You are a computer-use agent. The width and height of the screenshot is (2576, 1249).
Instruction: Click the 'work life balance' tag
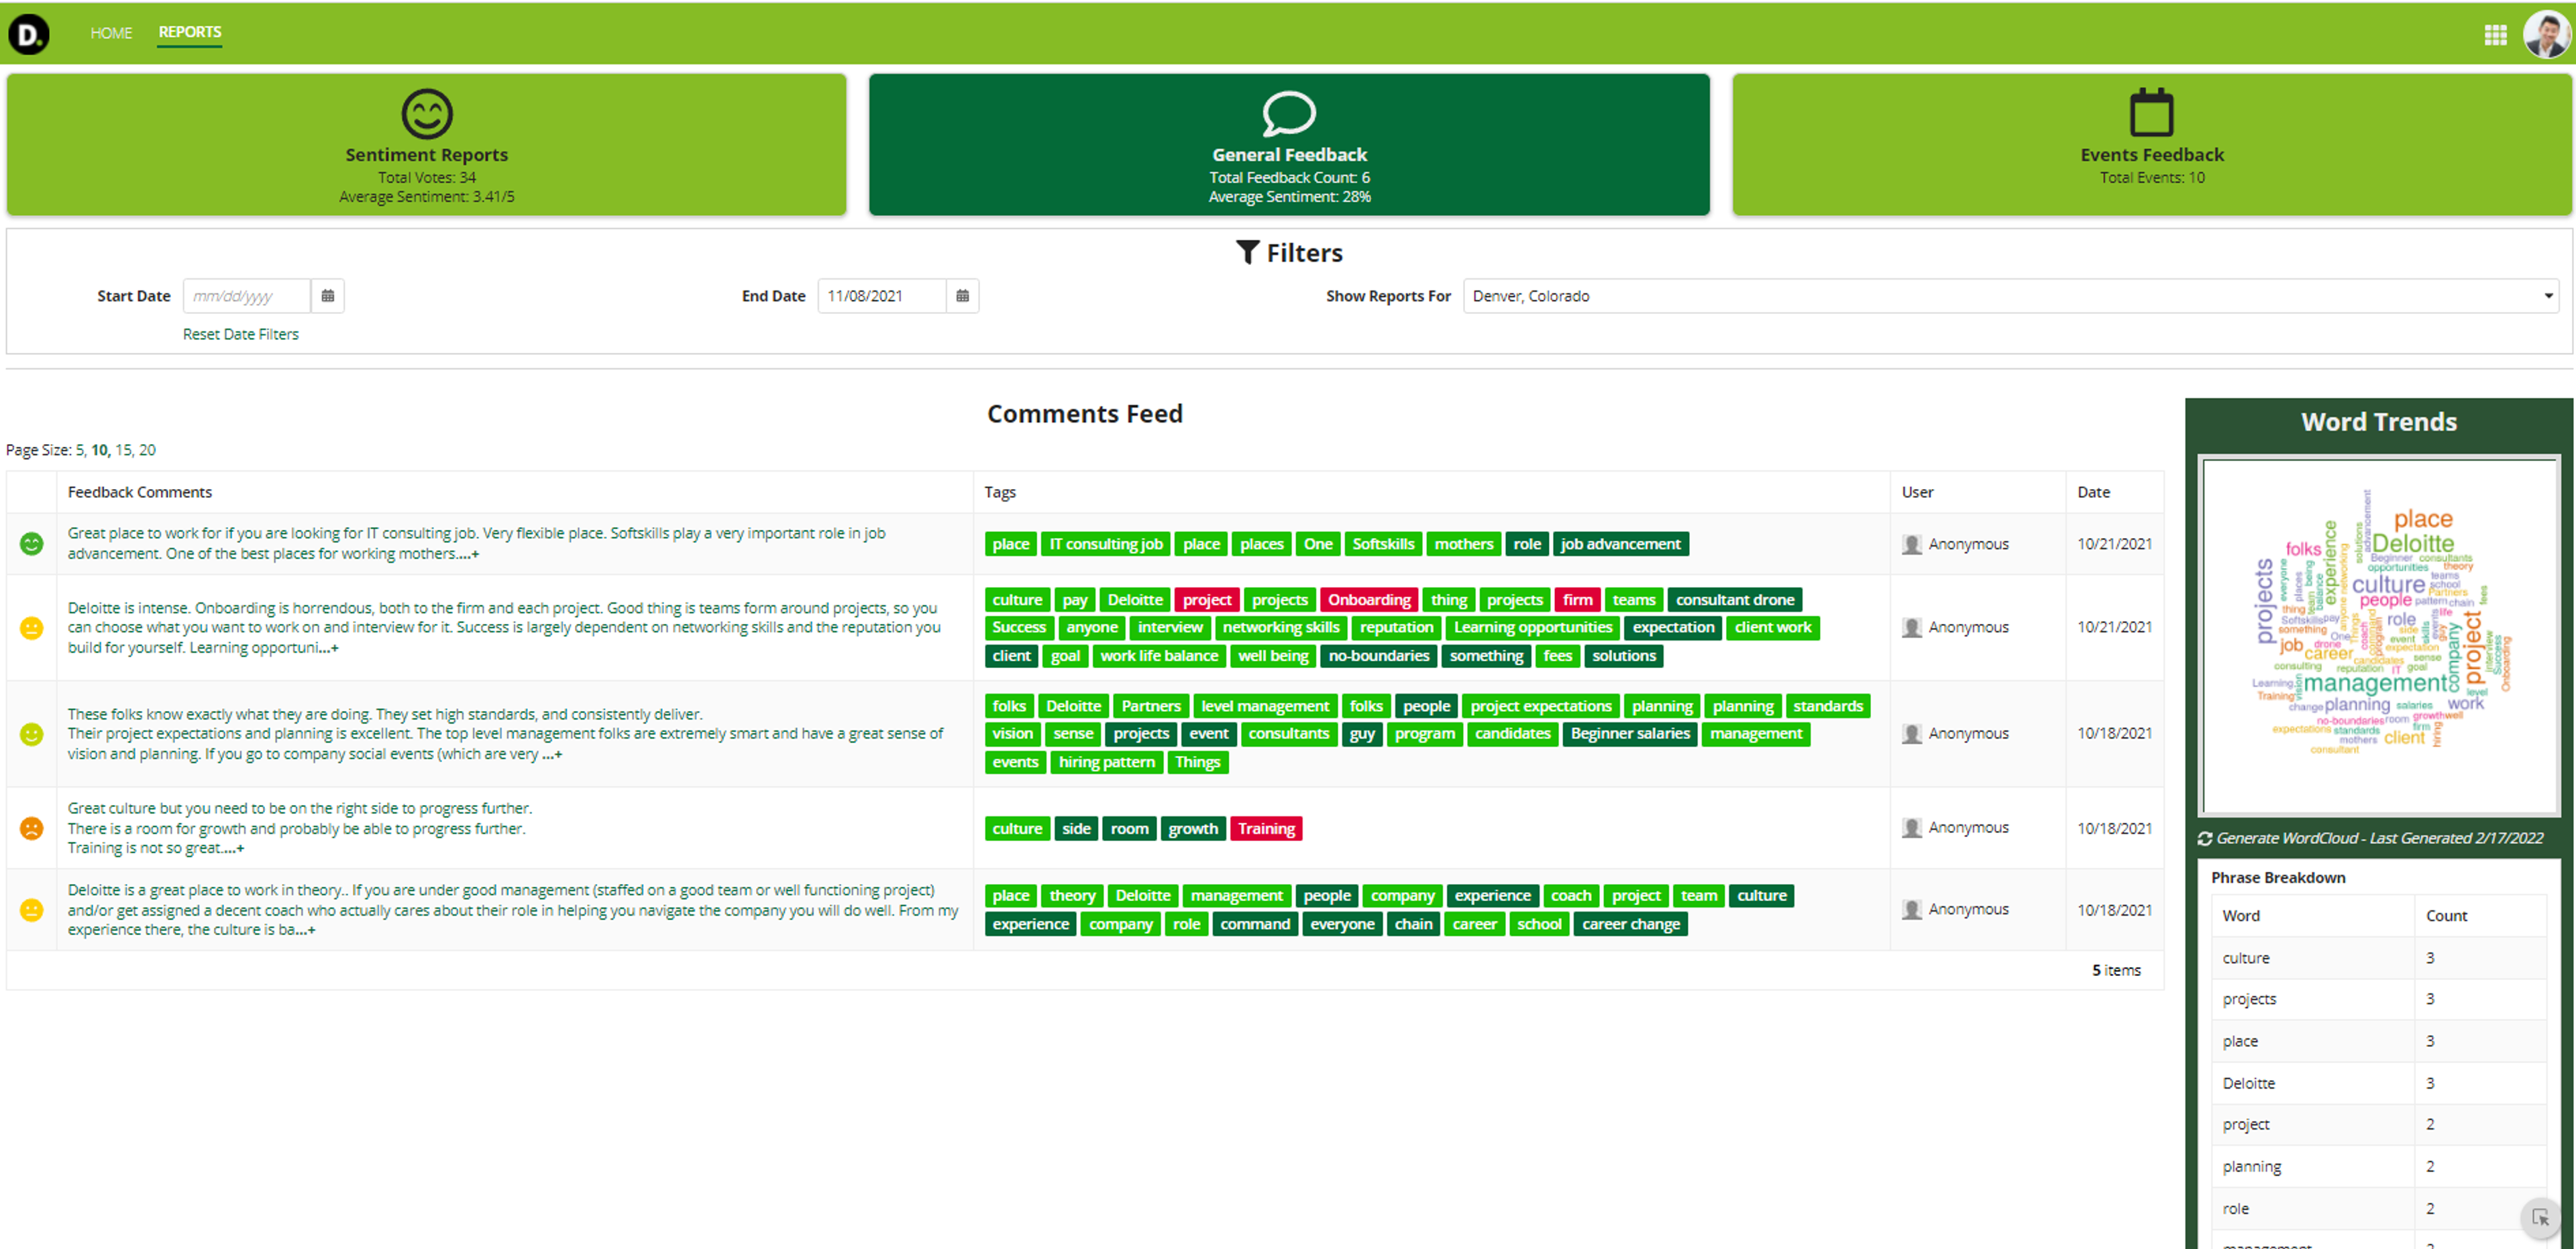[x=1159, y=656]
